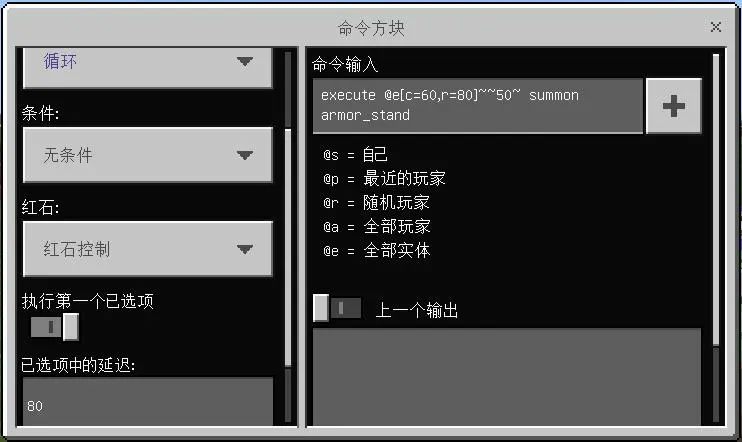Click the @p = 最近的玩家 selector hint
Screen dimensions: 742x442
[384, 179]
